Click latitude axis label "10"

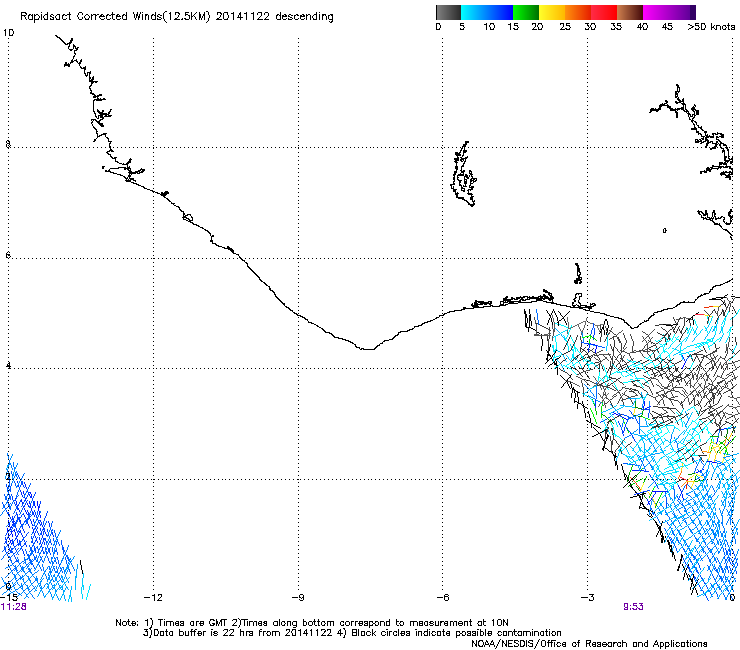coord(8,33)
